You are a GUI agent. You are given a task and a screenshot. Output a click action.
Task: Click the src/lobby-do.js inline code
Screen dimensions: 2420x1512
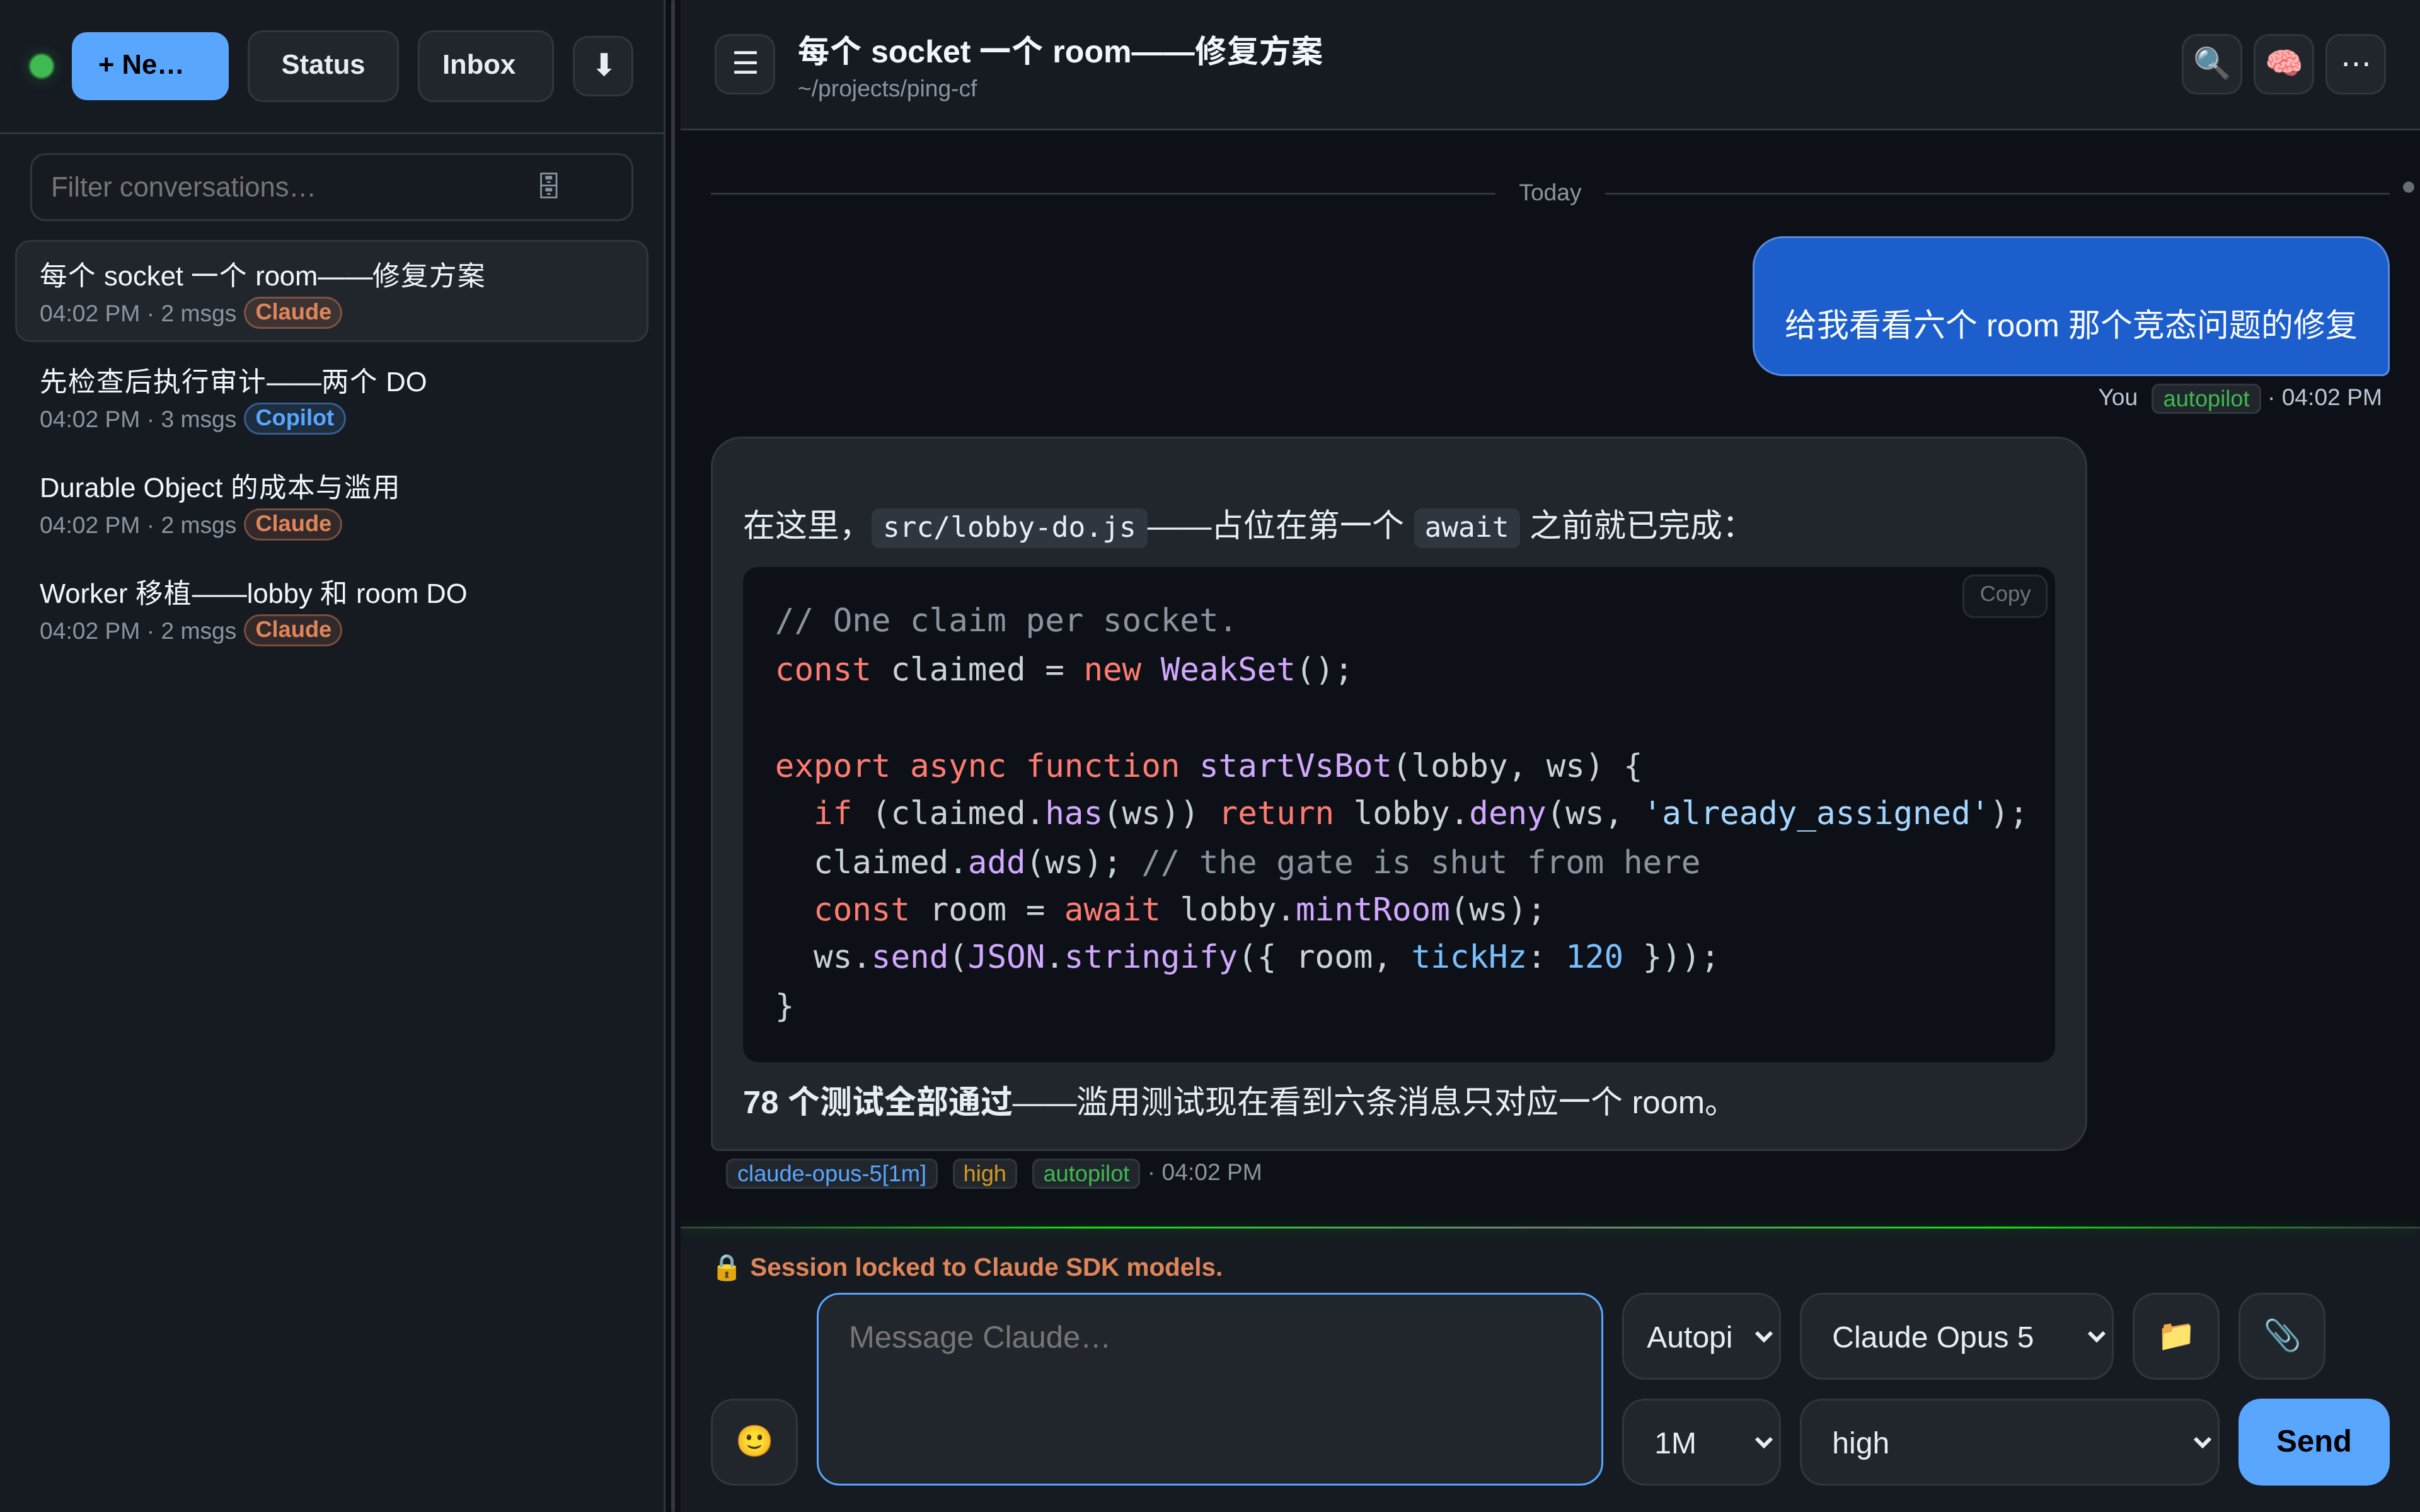(x=1008, y=527)
